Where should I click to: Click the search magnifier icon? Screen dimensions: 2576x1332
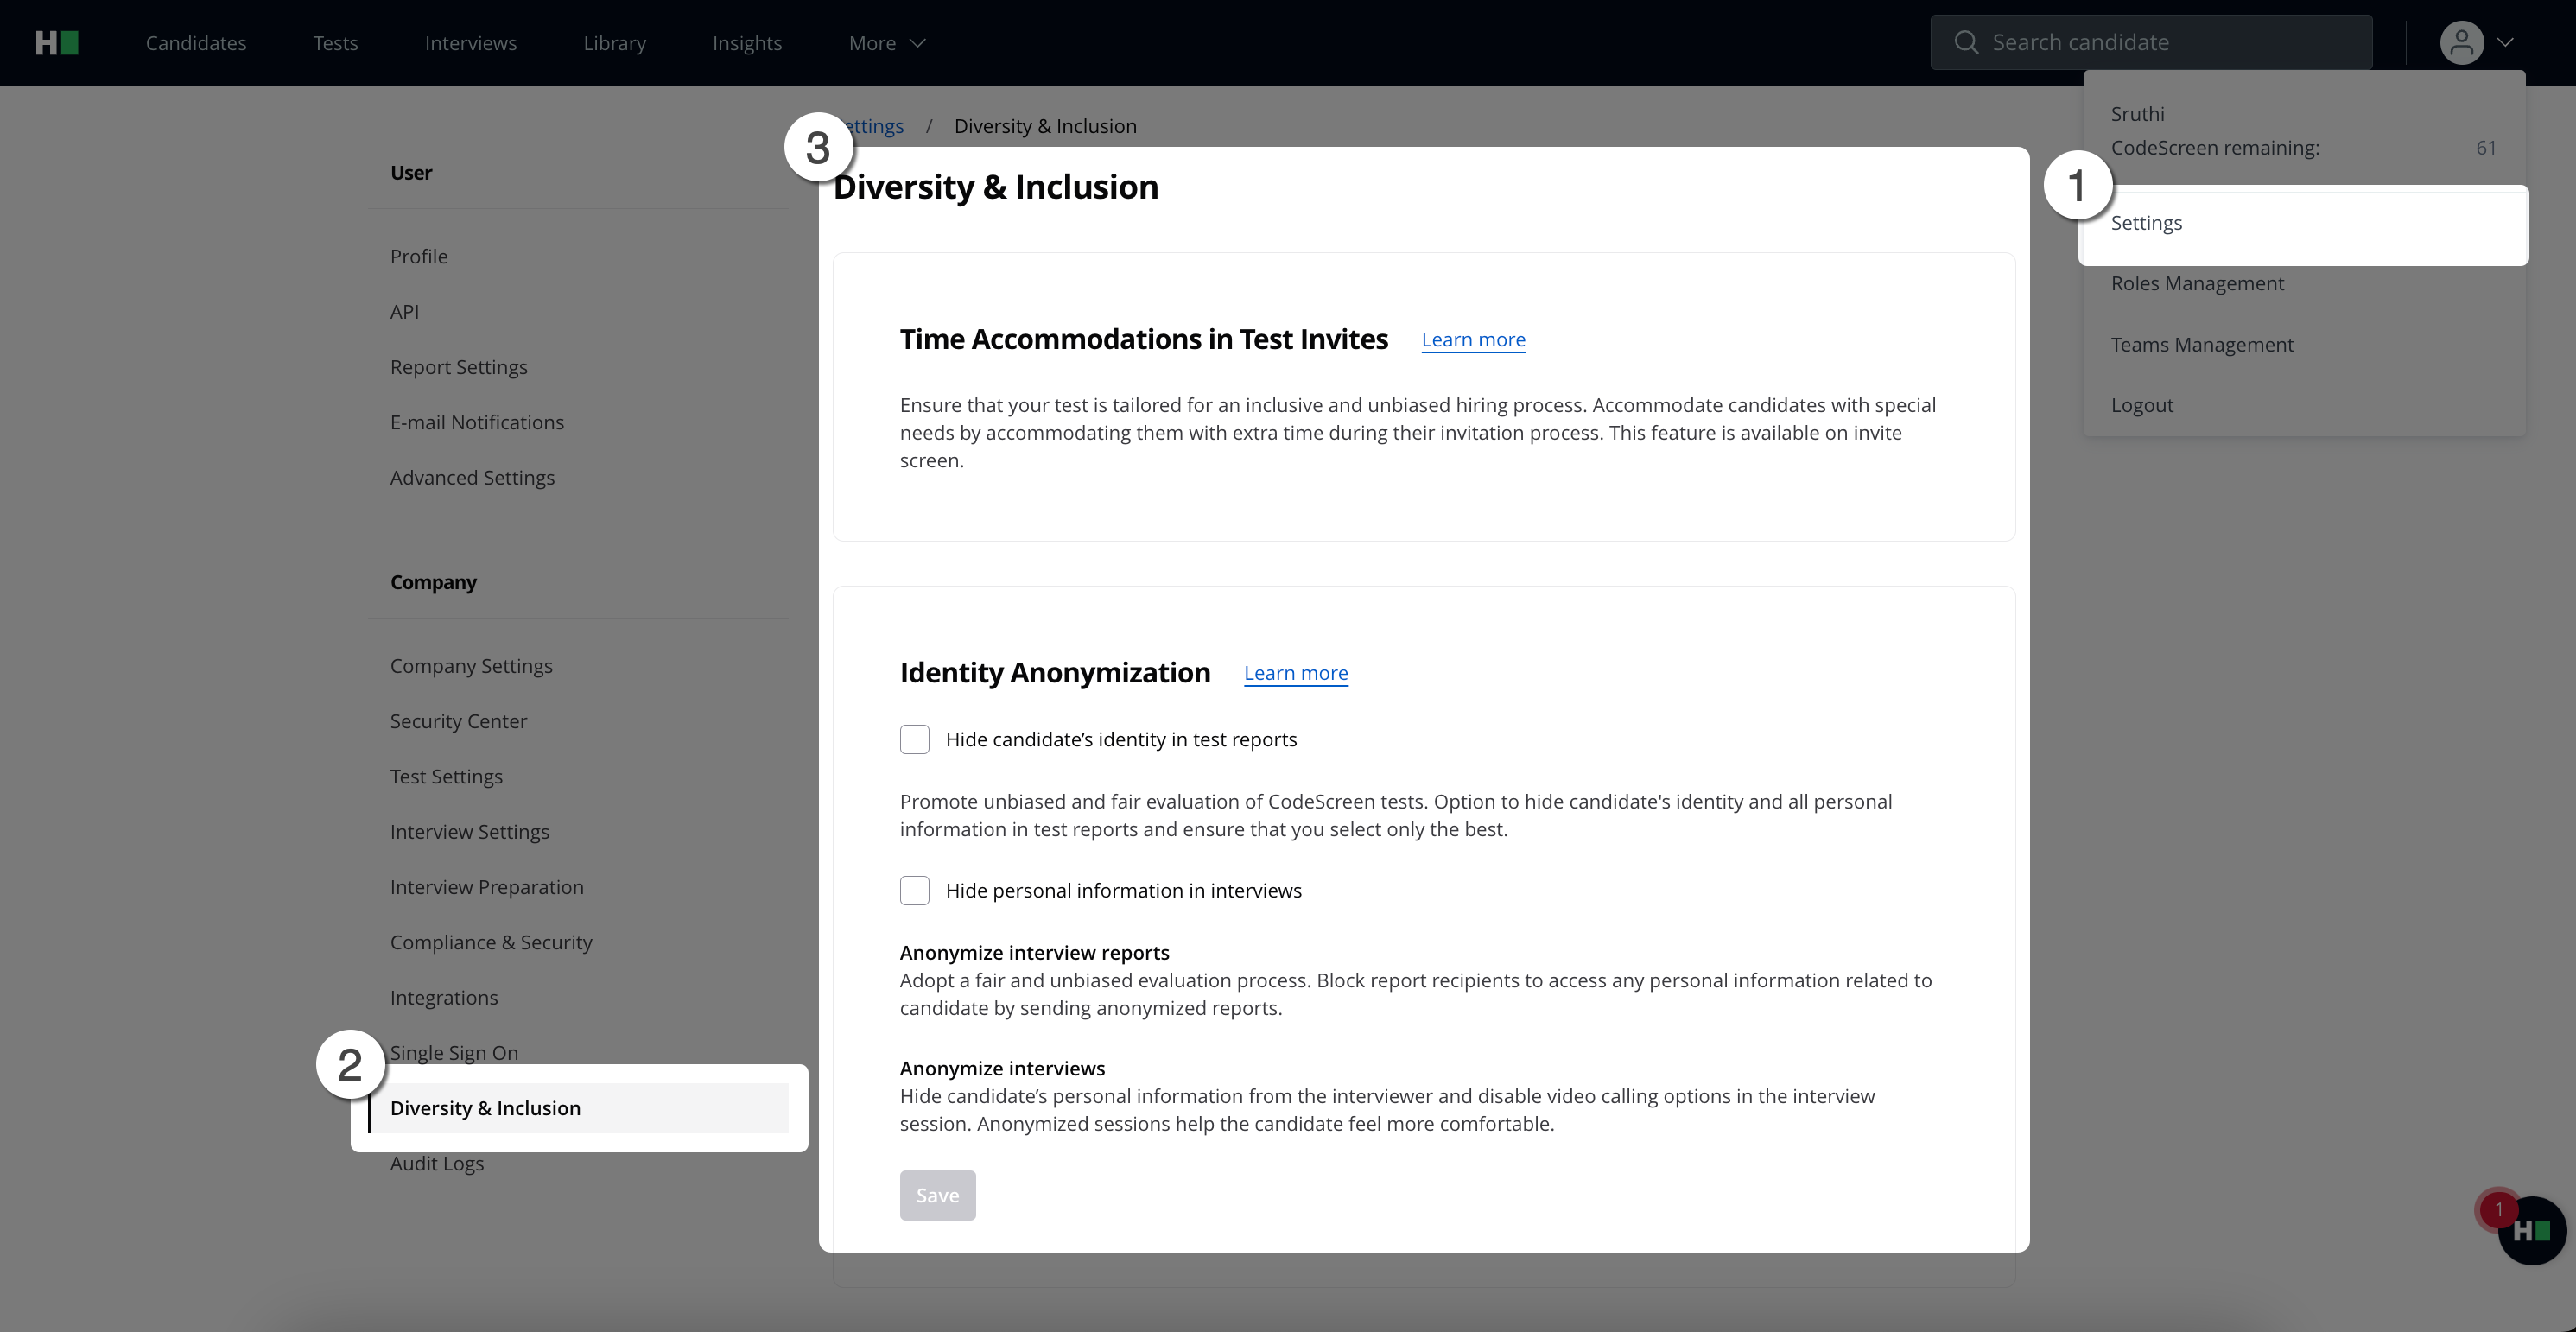click(x=1966, y=43)
